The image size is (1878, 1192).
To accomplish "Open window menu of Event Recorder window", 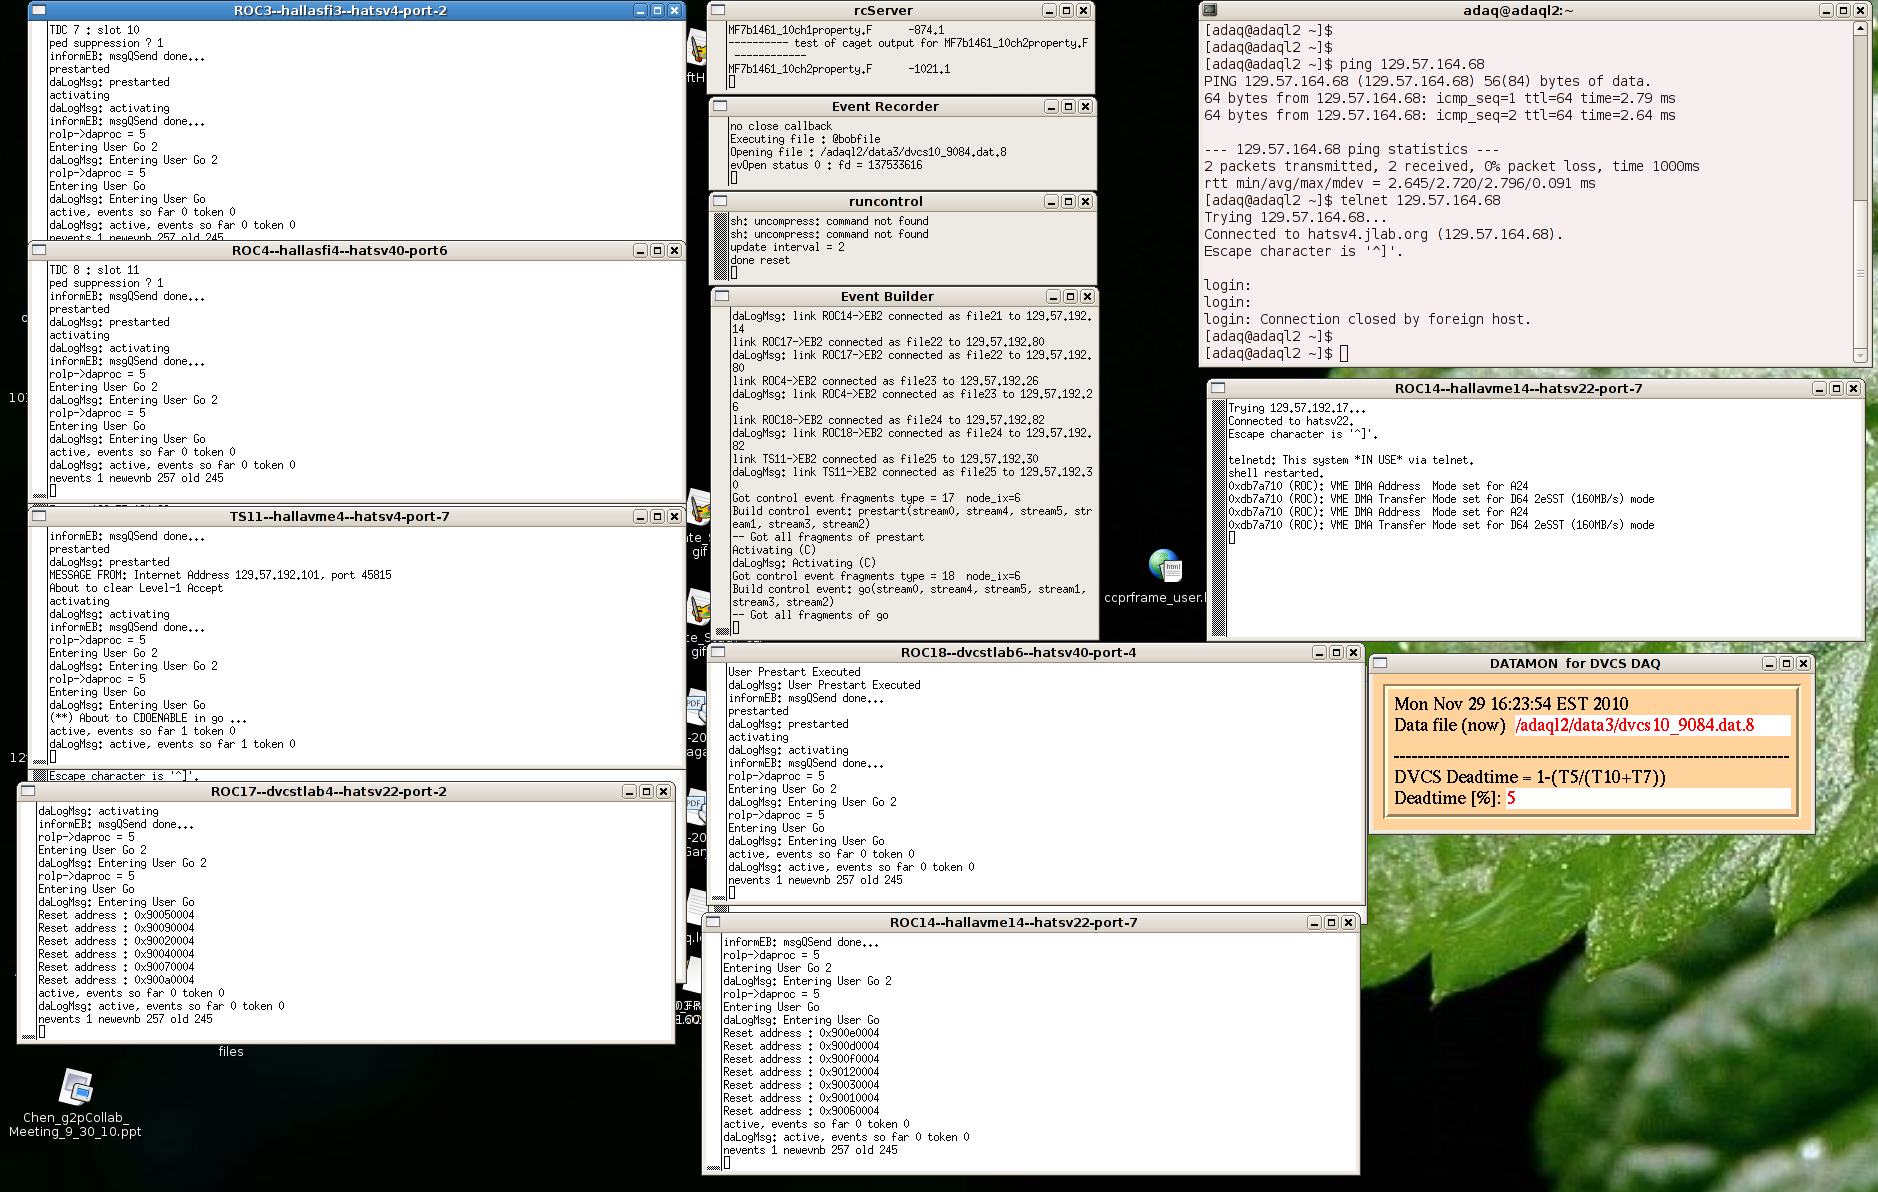I will pyautogui.click(x=719, y=106).
